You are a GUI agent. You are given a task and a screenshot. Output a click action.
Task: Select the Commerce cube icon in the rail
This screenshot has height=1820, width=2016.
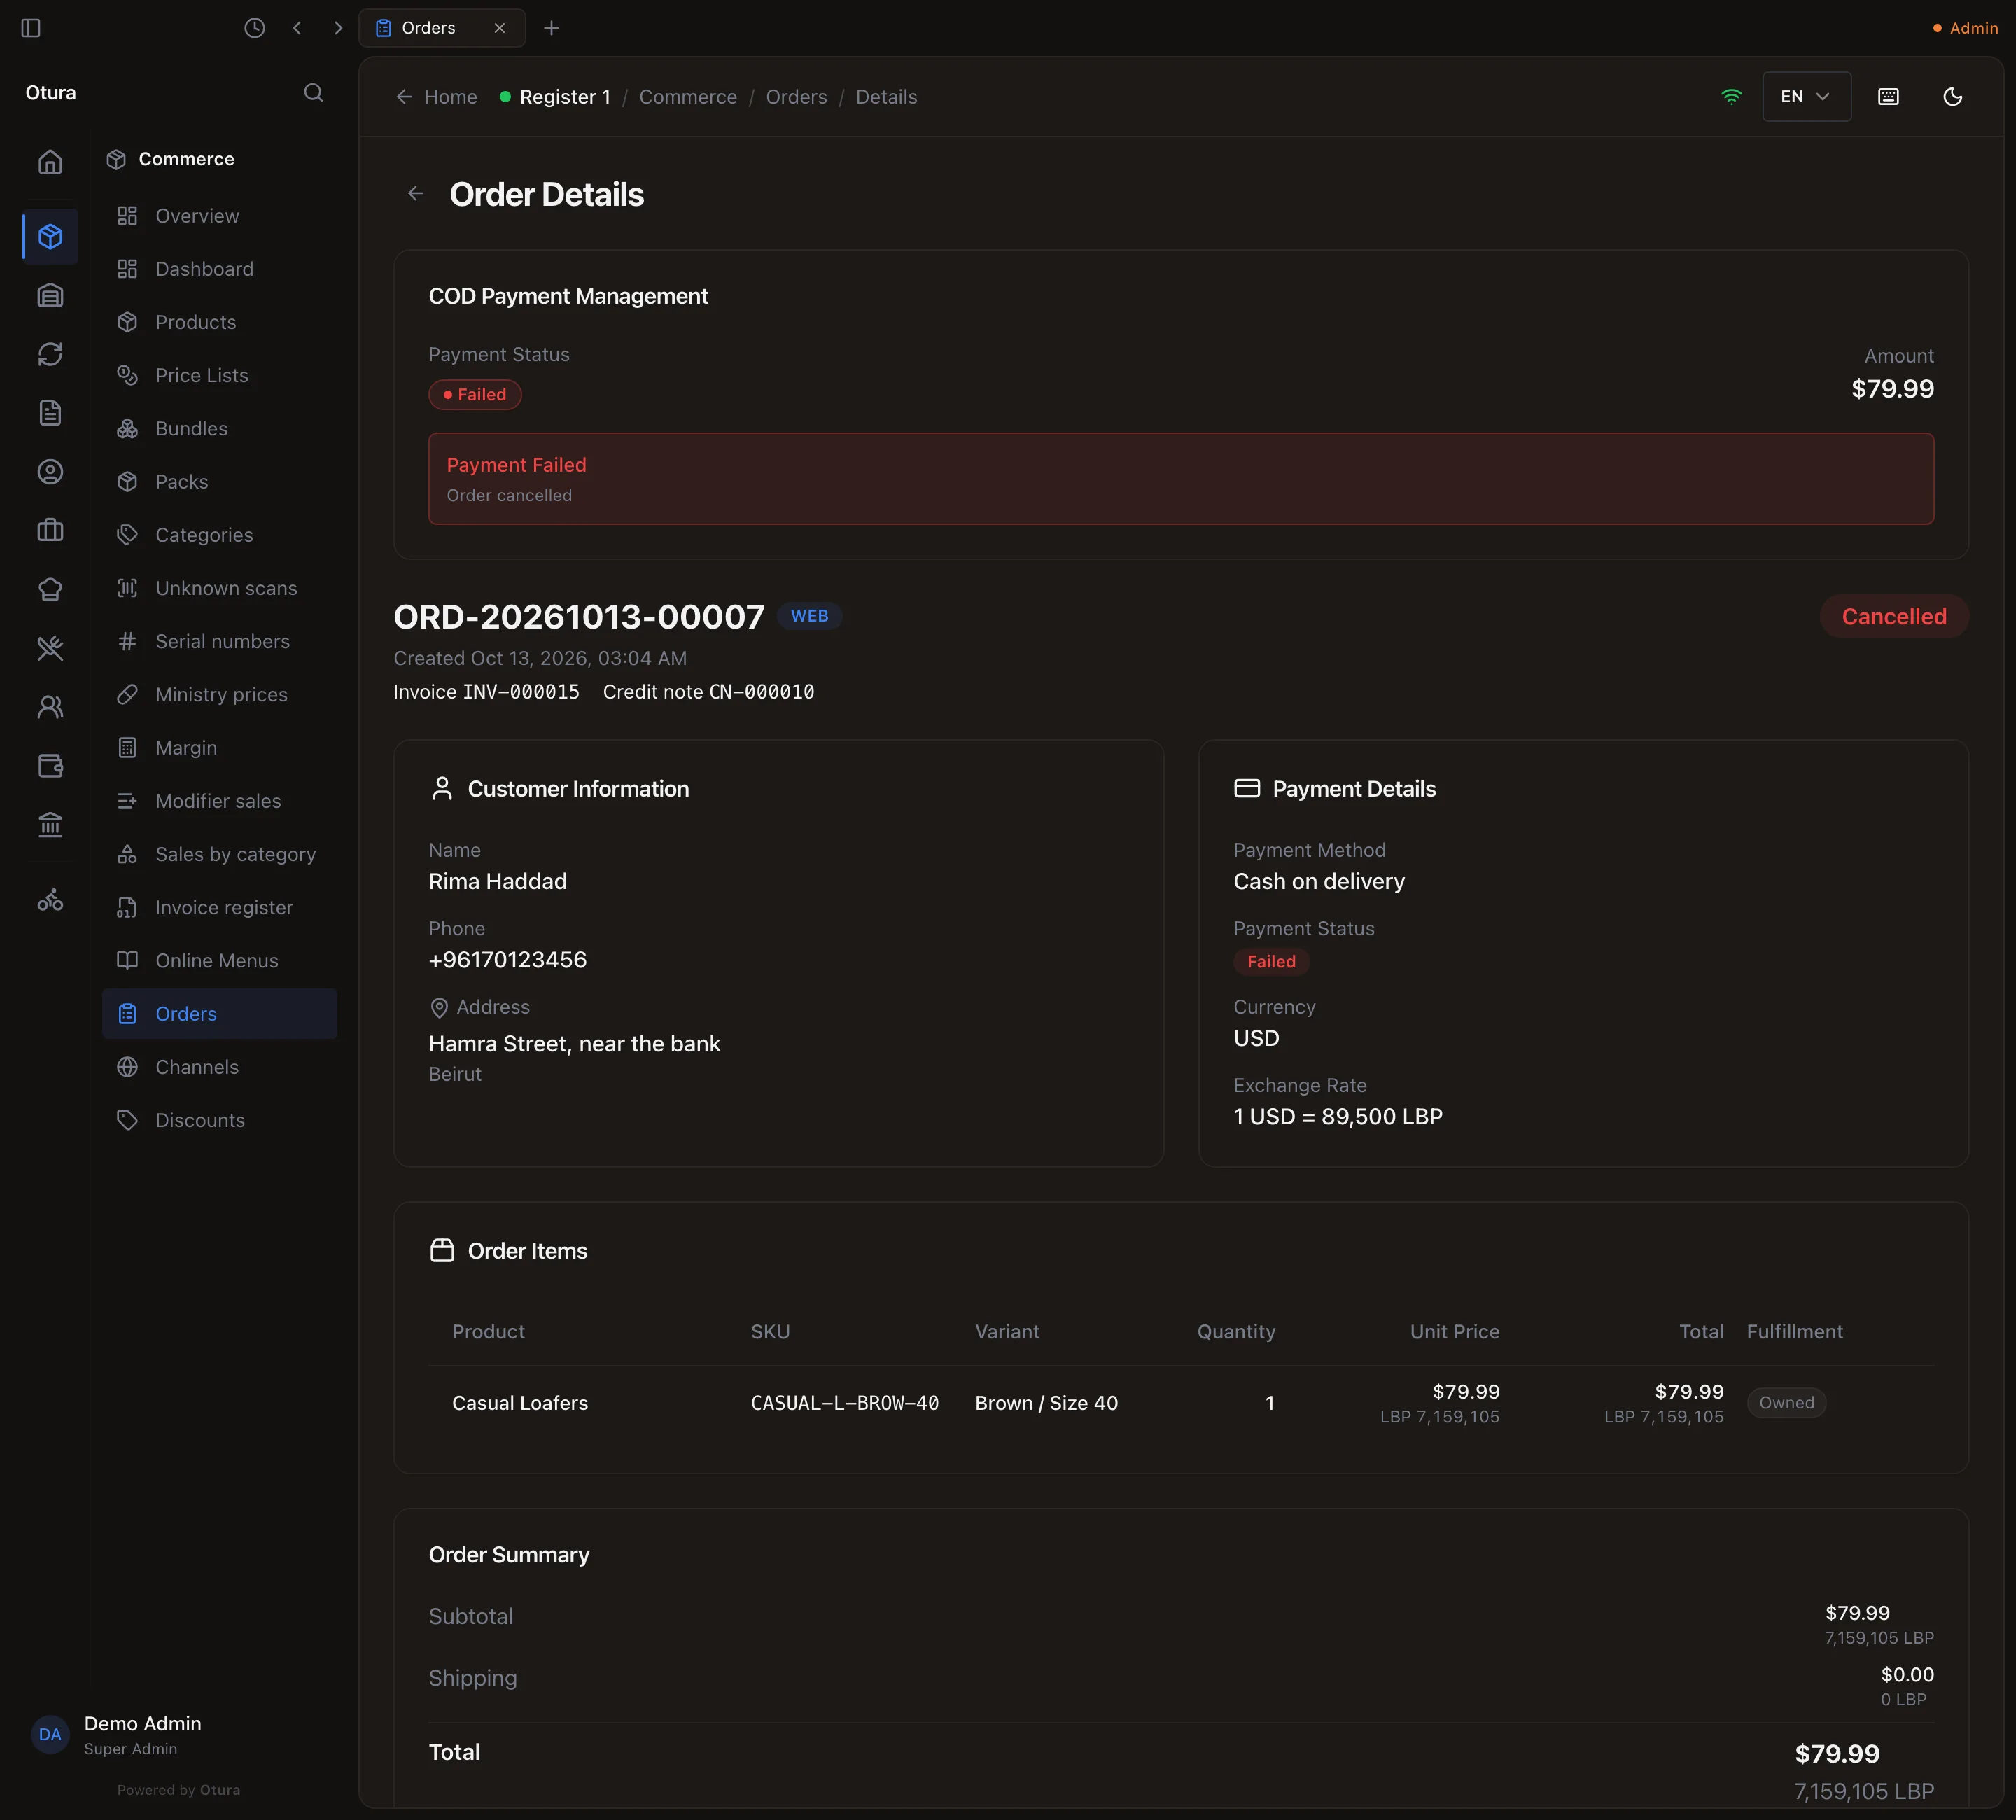click(x=50, y=236)
